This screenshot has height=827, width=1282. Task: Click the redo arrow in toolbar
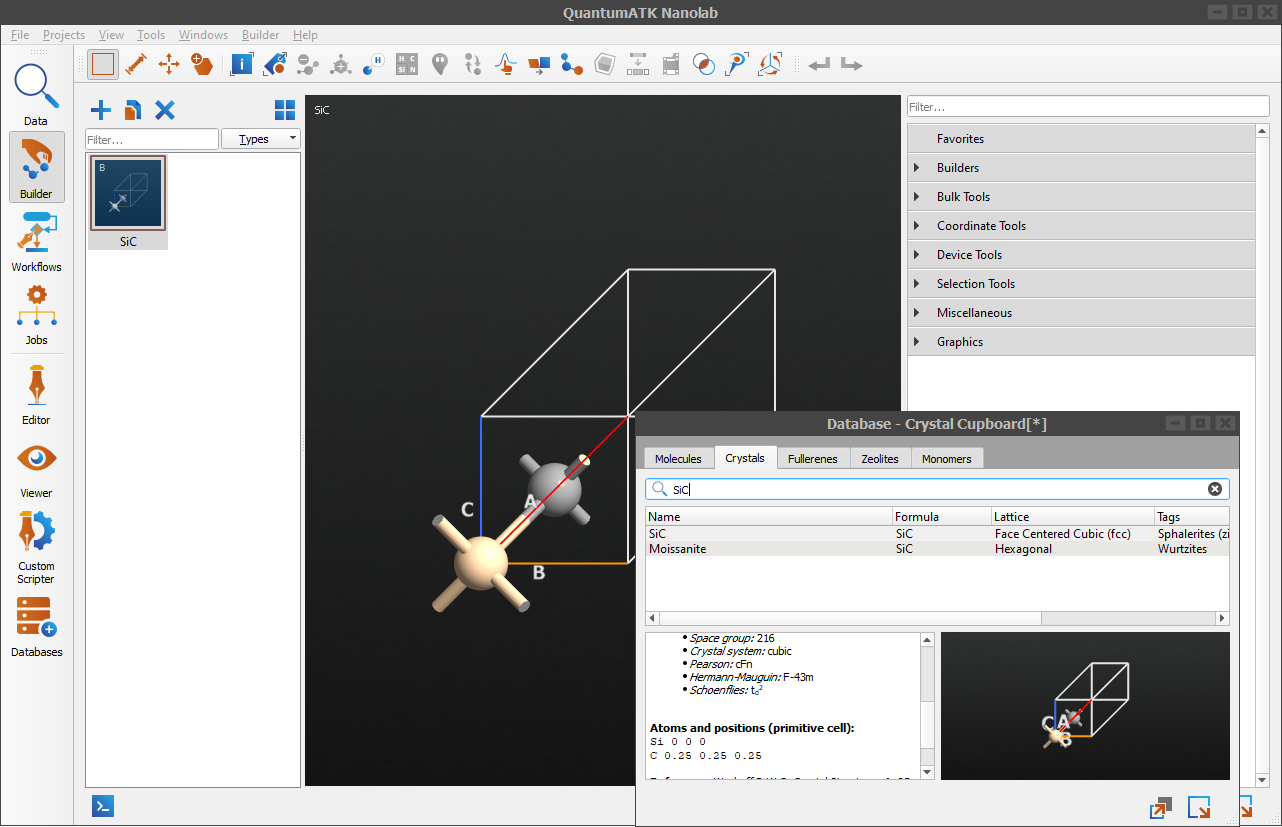tap(852, 64)
